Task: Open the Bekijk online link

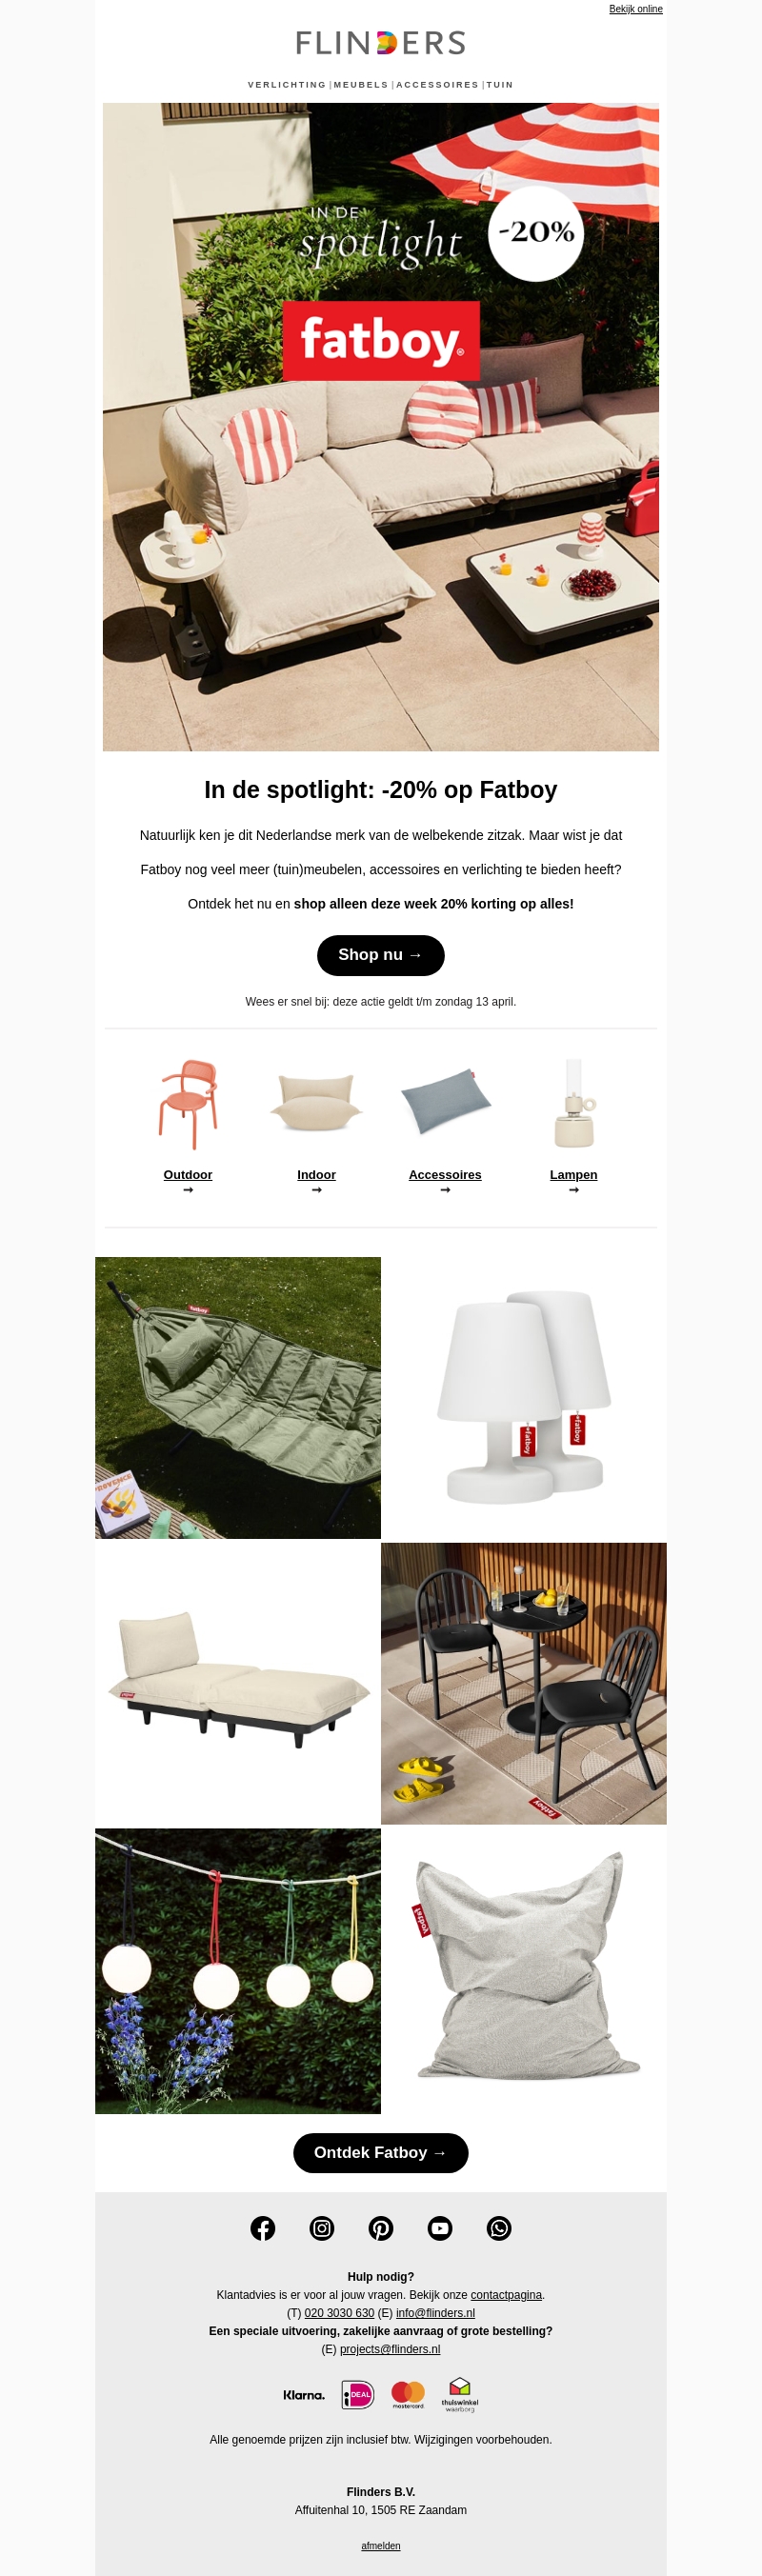Action: pyautogui.click(x=636, y=9)
